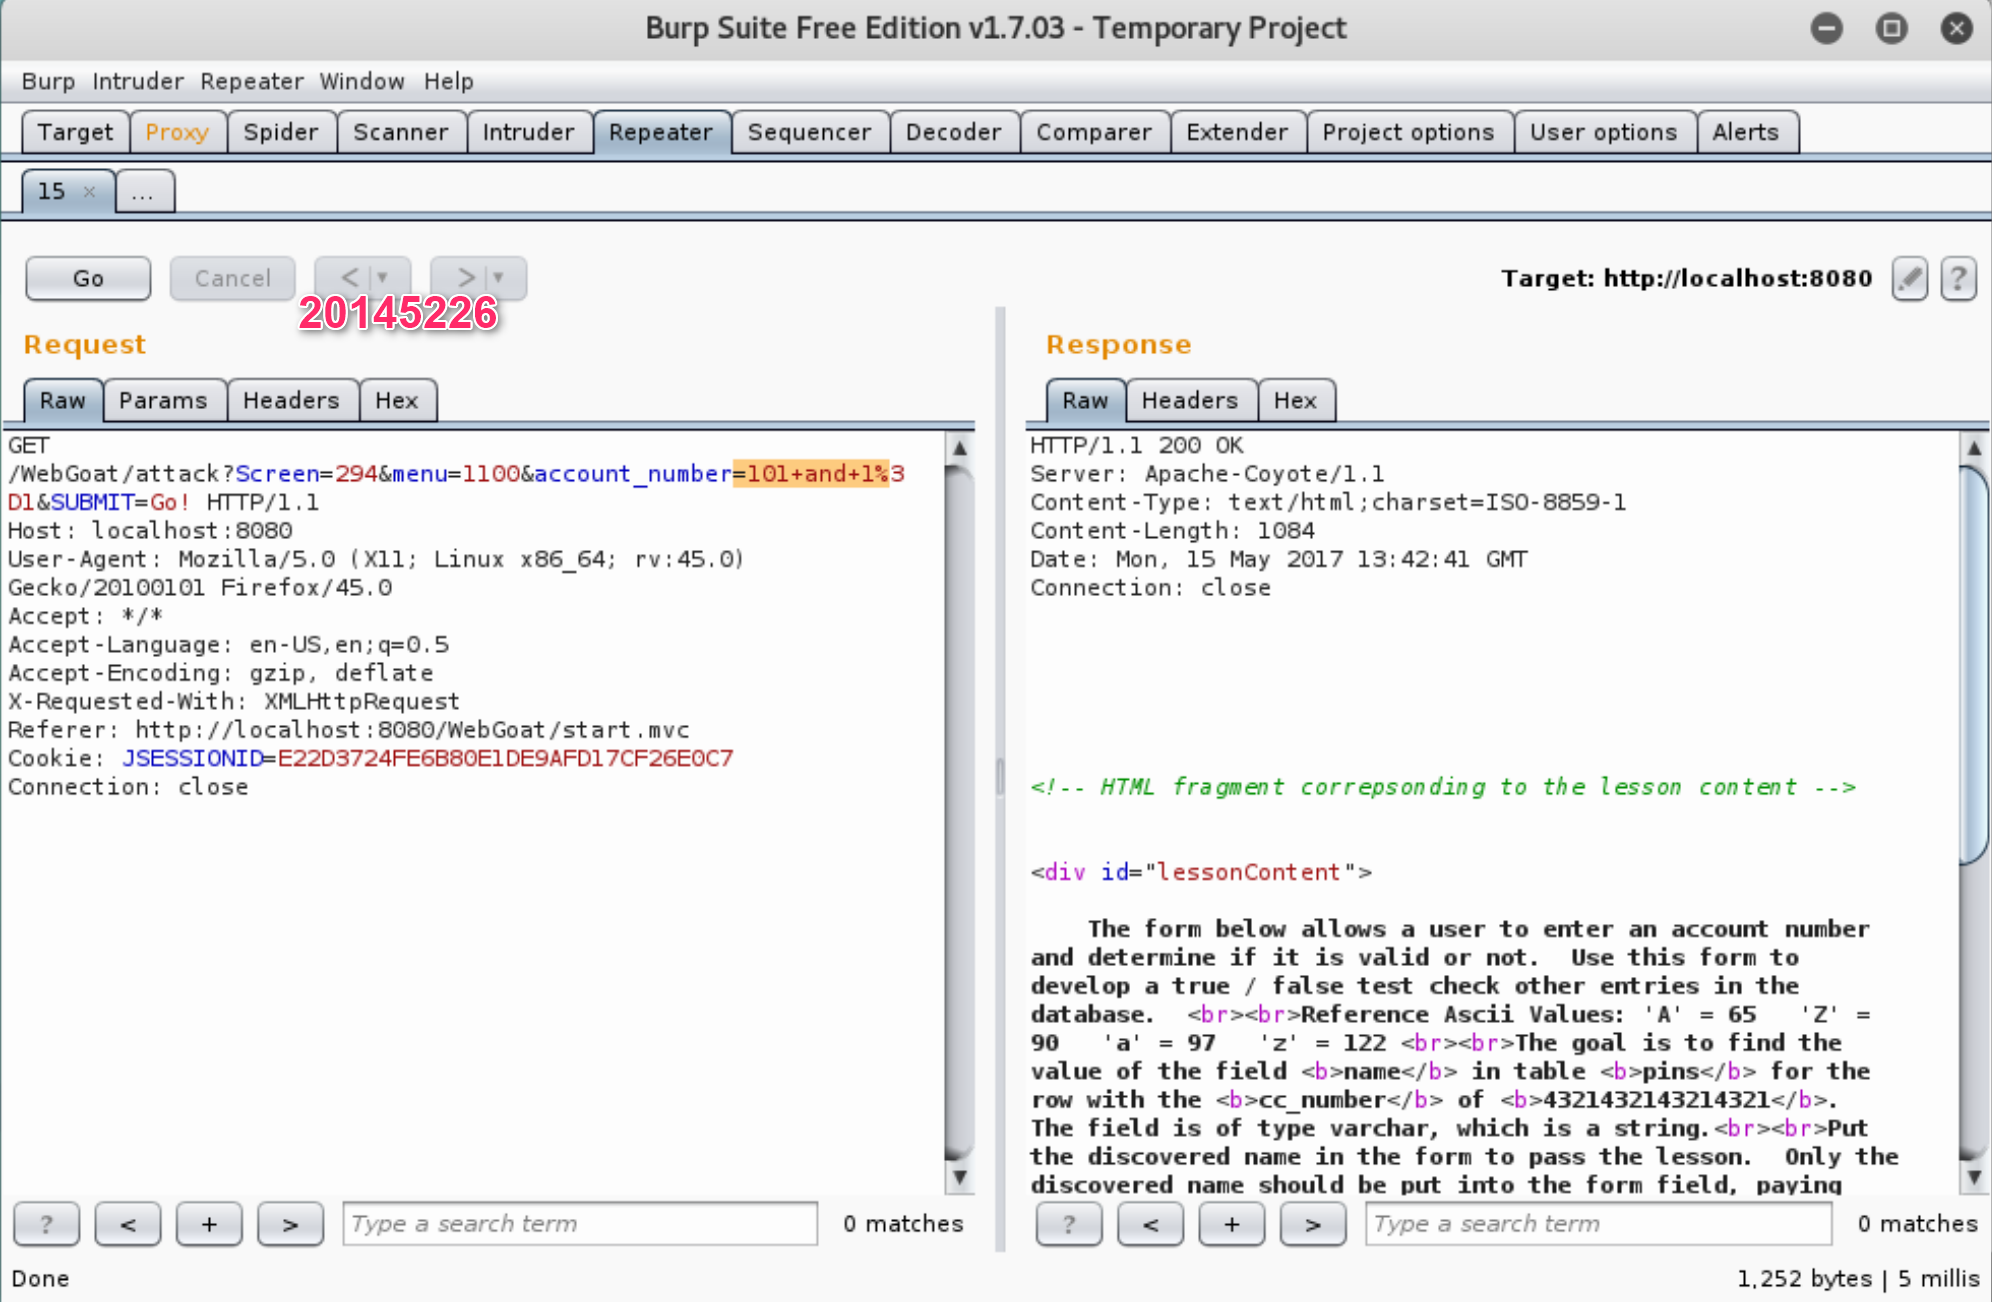Send request with Go button

tap(88, 278)
